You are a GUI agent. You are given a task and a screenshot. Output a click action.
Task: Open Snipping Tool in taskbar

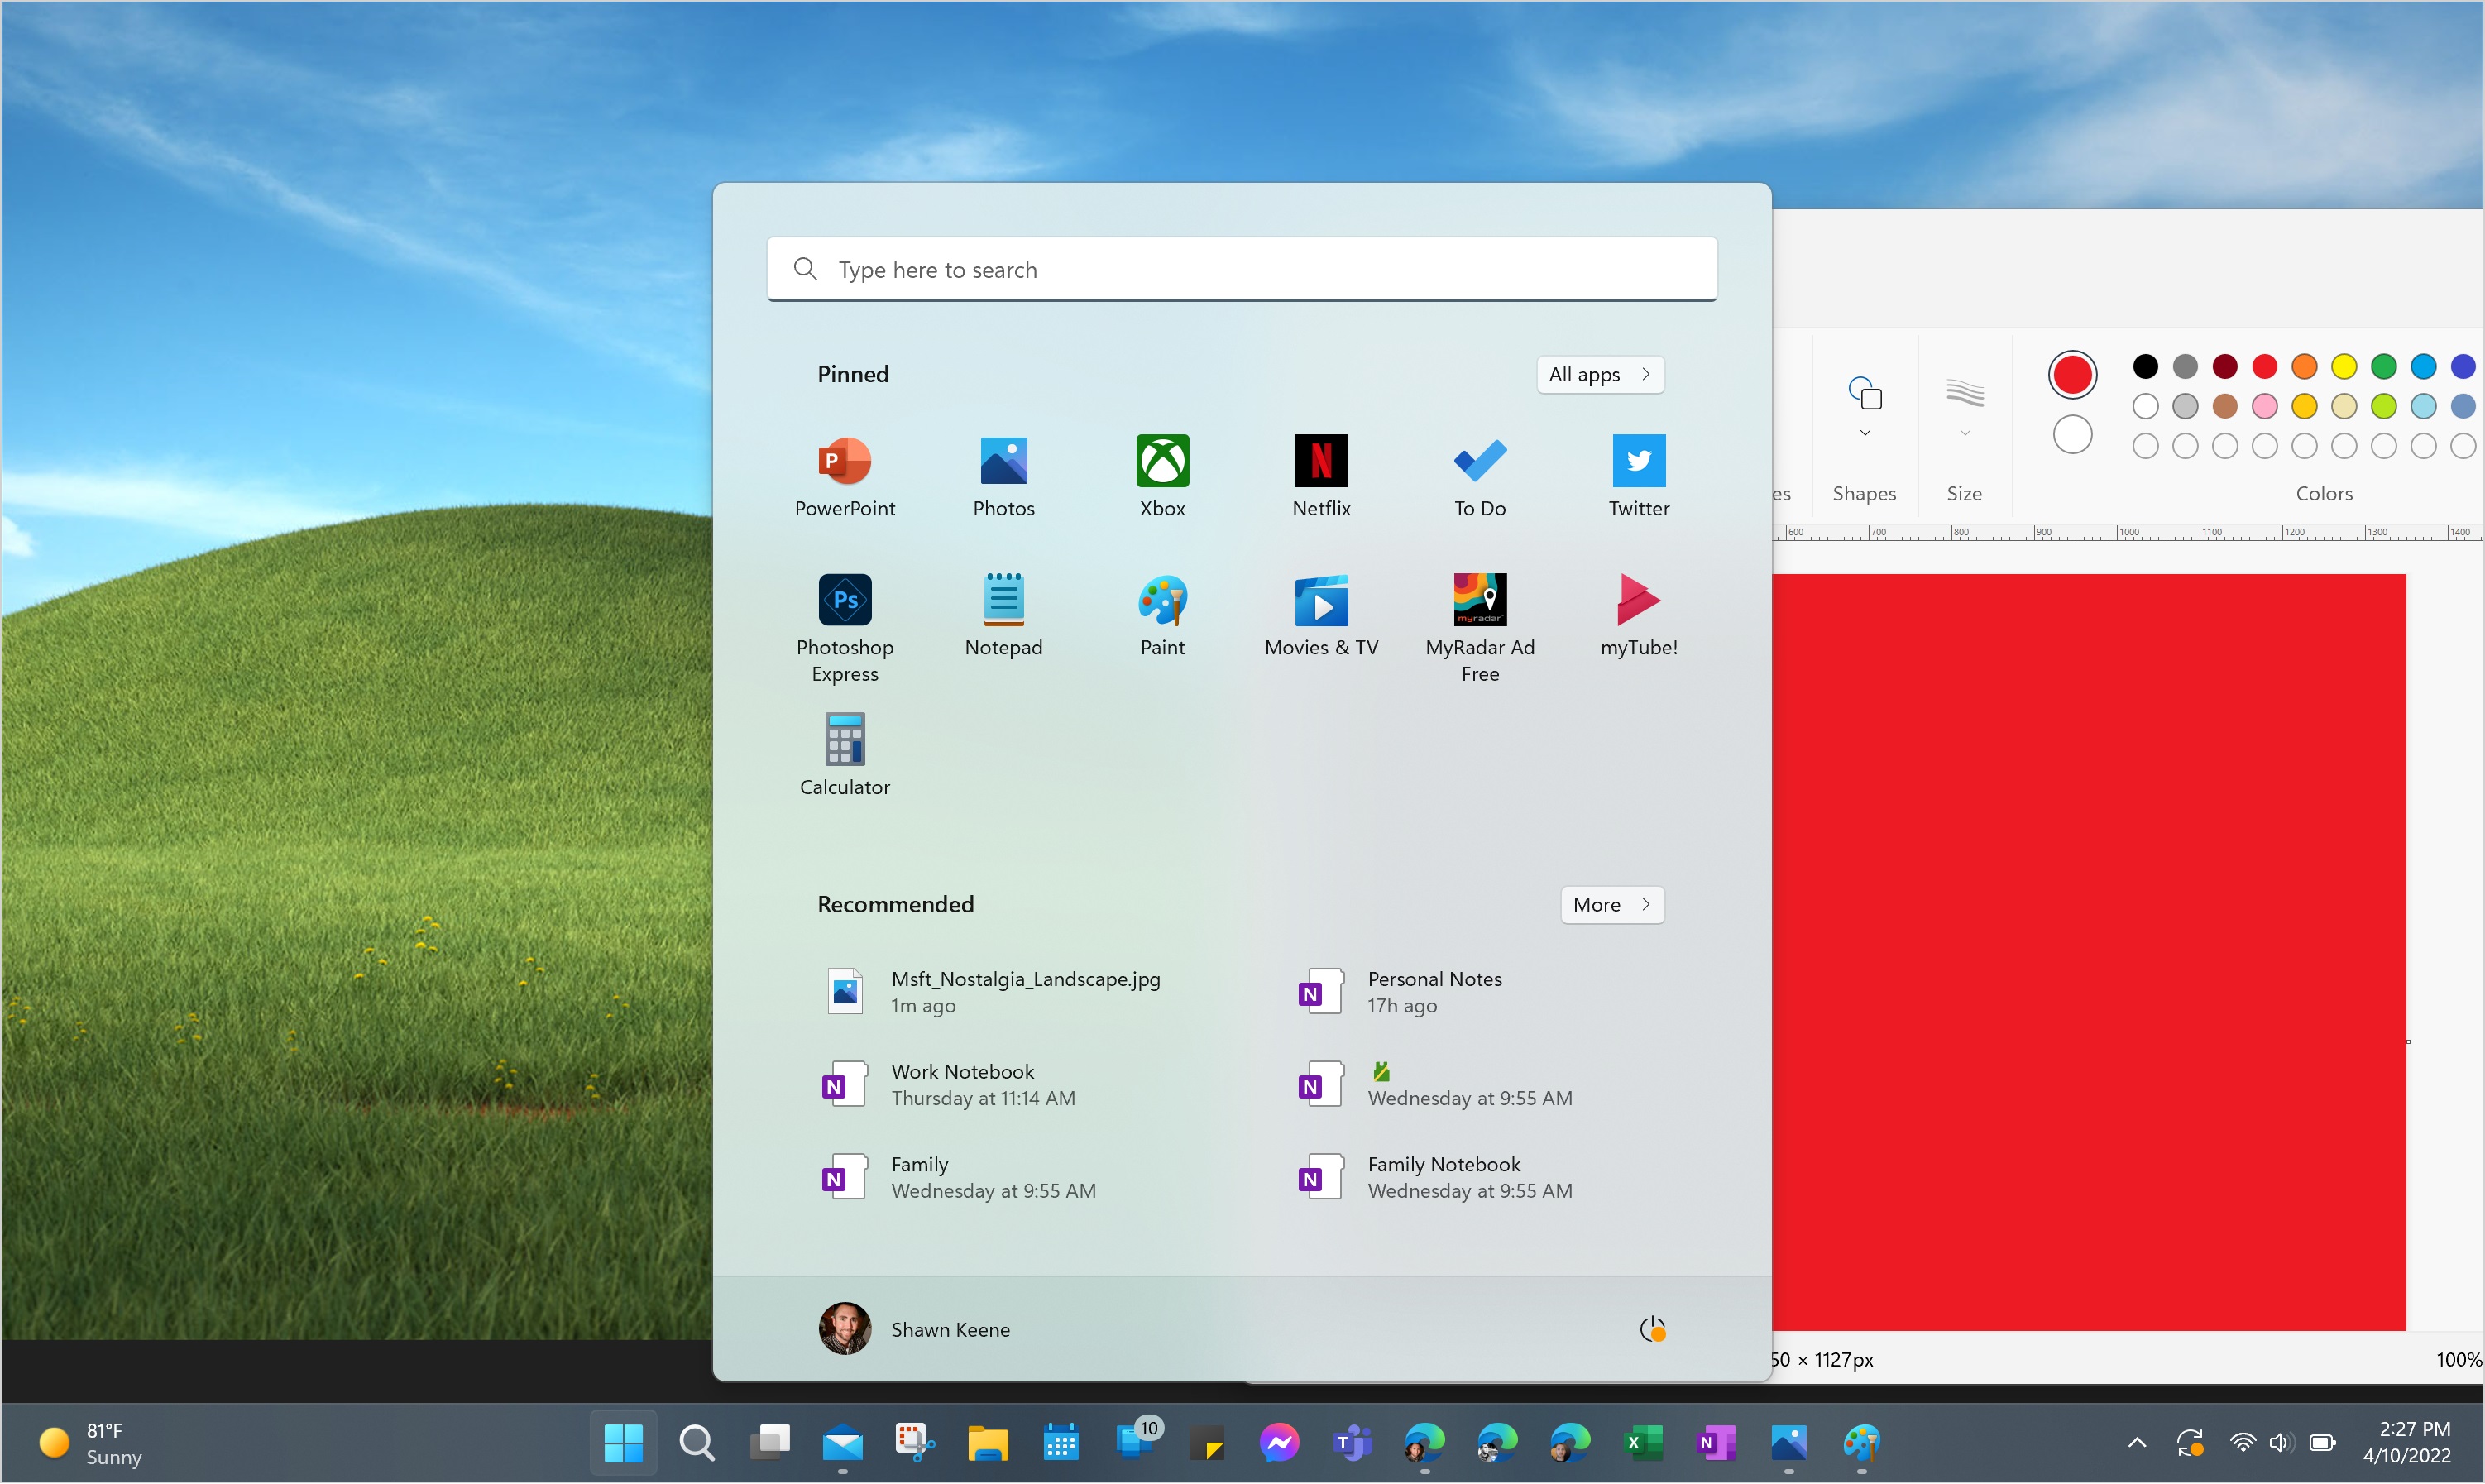[x=914, y=1443]
